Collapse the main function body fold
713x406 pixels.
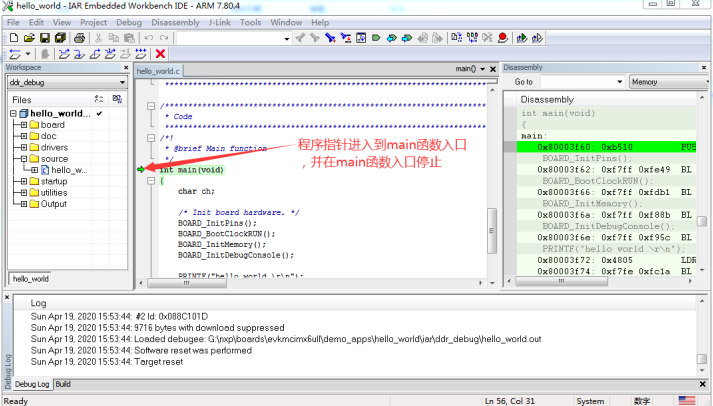(x=151, y=181)
